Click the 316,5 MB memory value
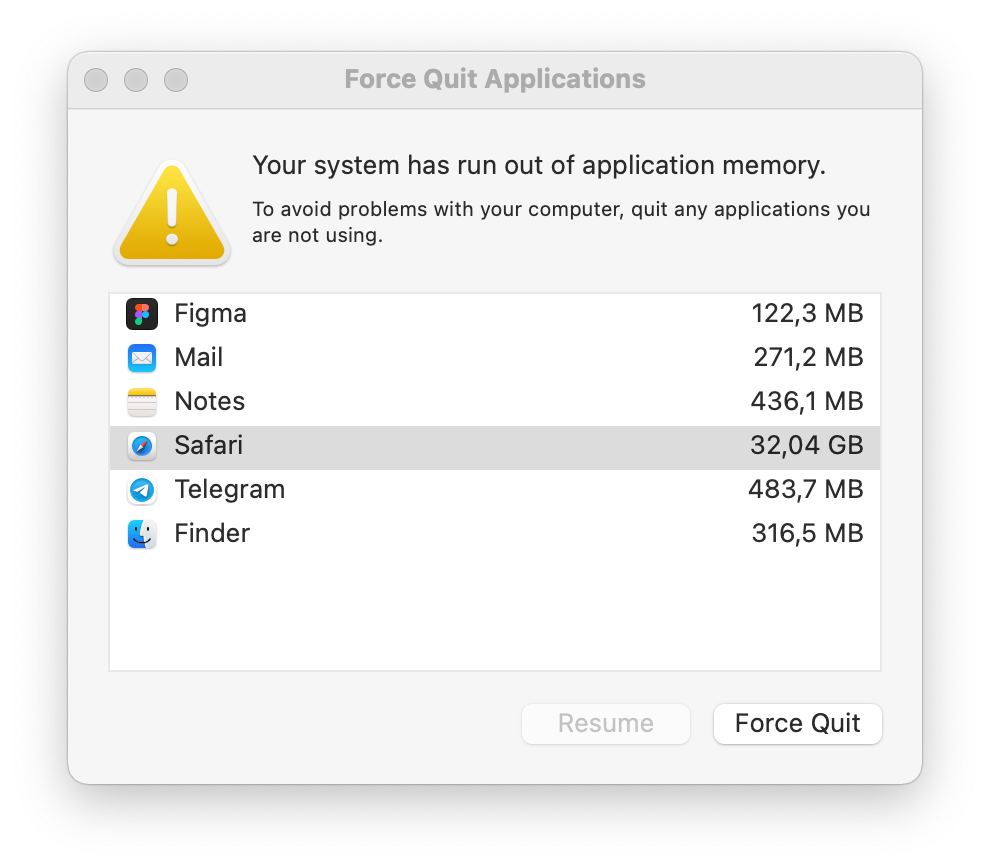The height and width of the screenshot is (868, 990). tap(808, 533)
